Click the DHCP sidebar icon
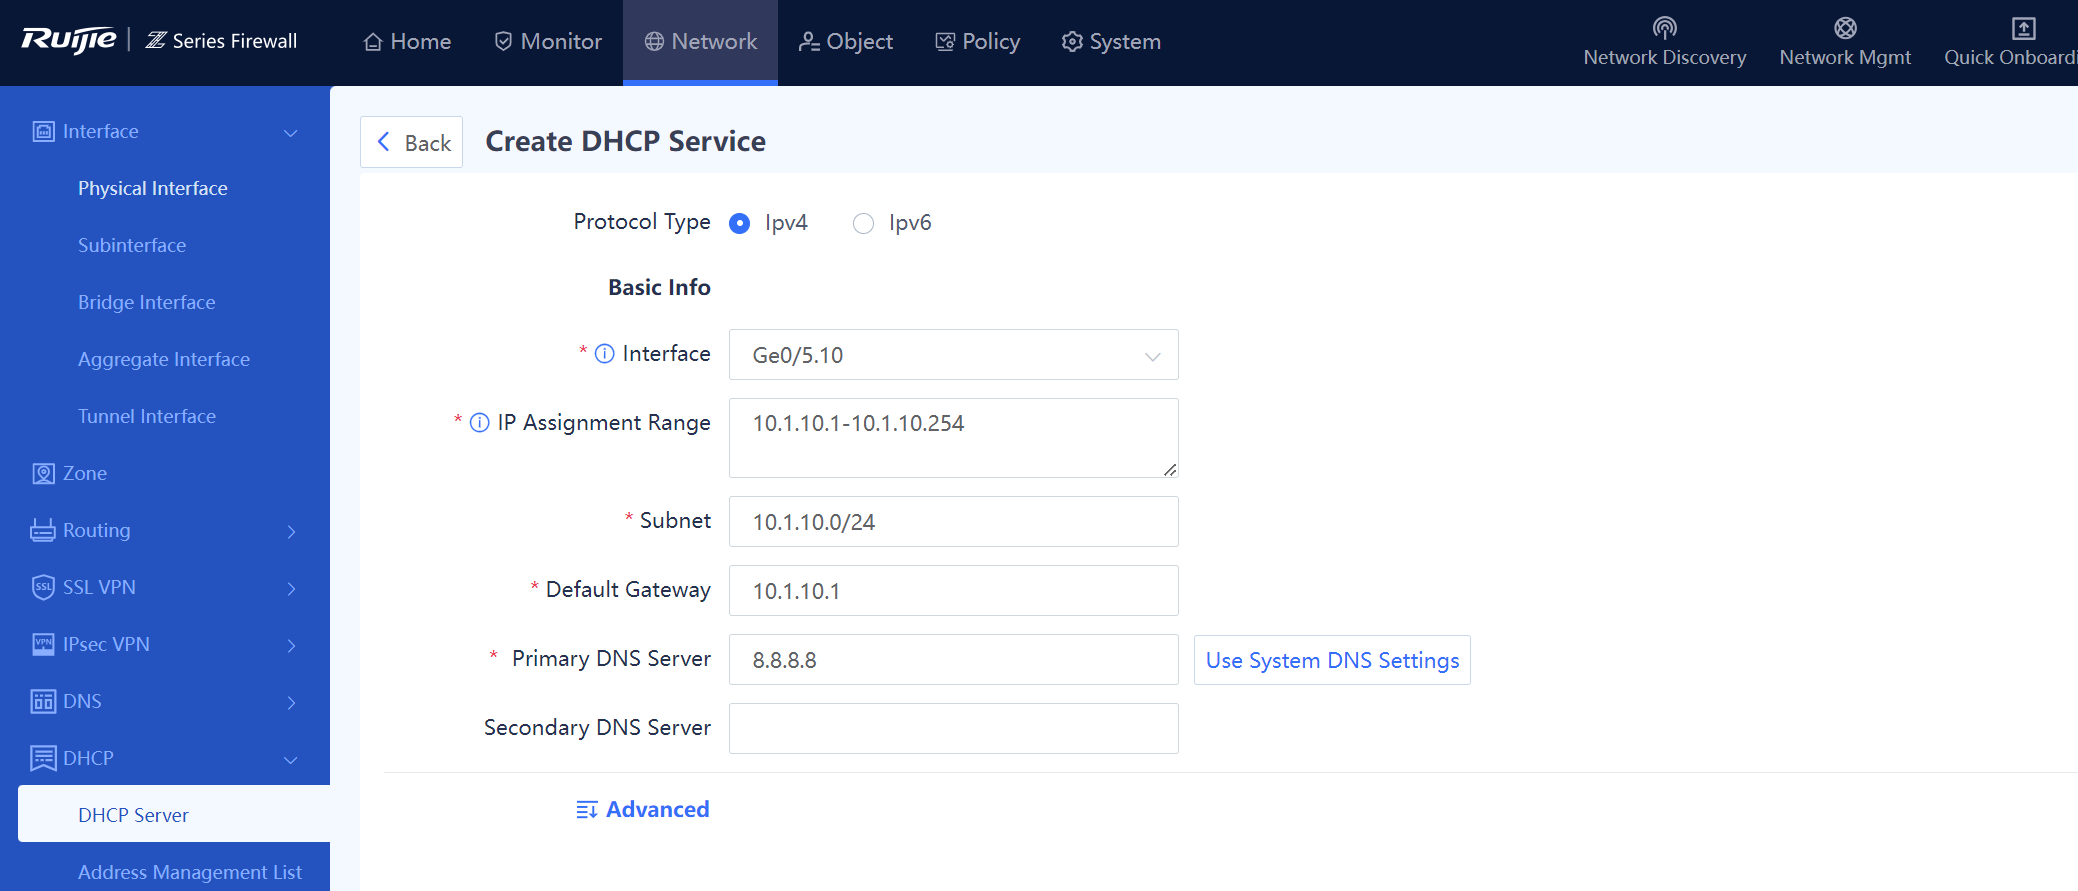Viewport: 2078px width, 891px height. pyautogui.click(x=43, y=758)
